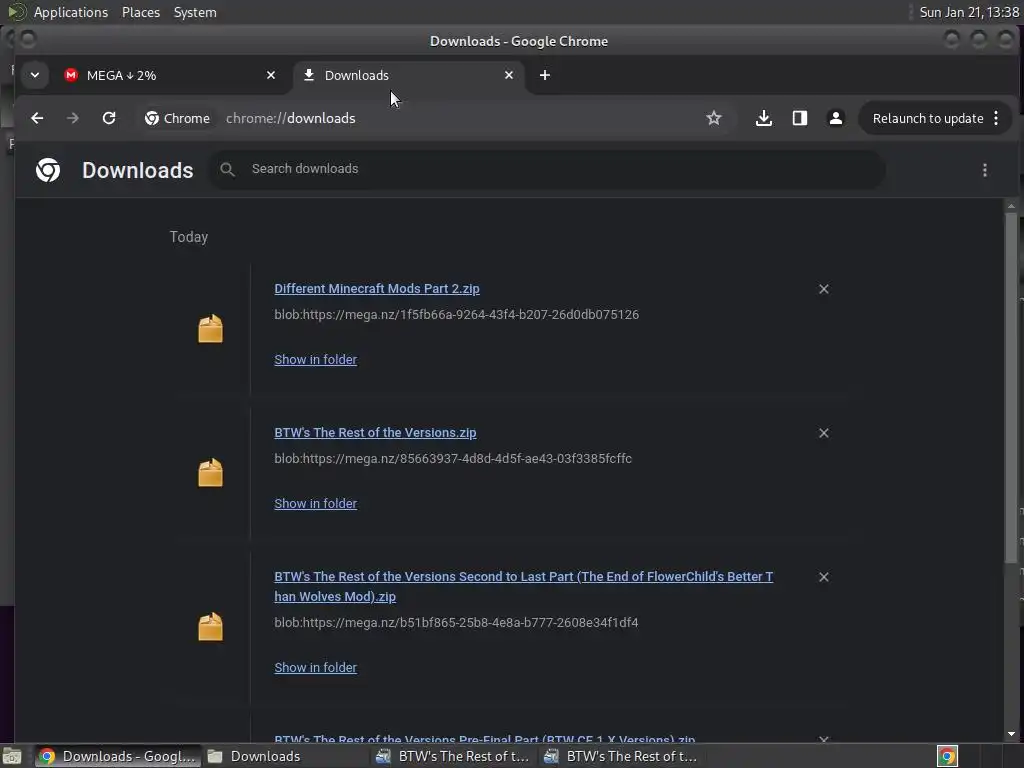The width and height of the screenshot is (1024, 768).
Task: Open the side panel icon
Action: click(x=799, y=118)
